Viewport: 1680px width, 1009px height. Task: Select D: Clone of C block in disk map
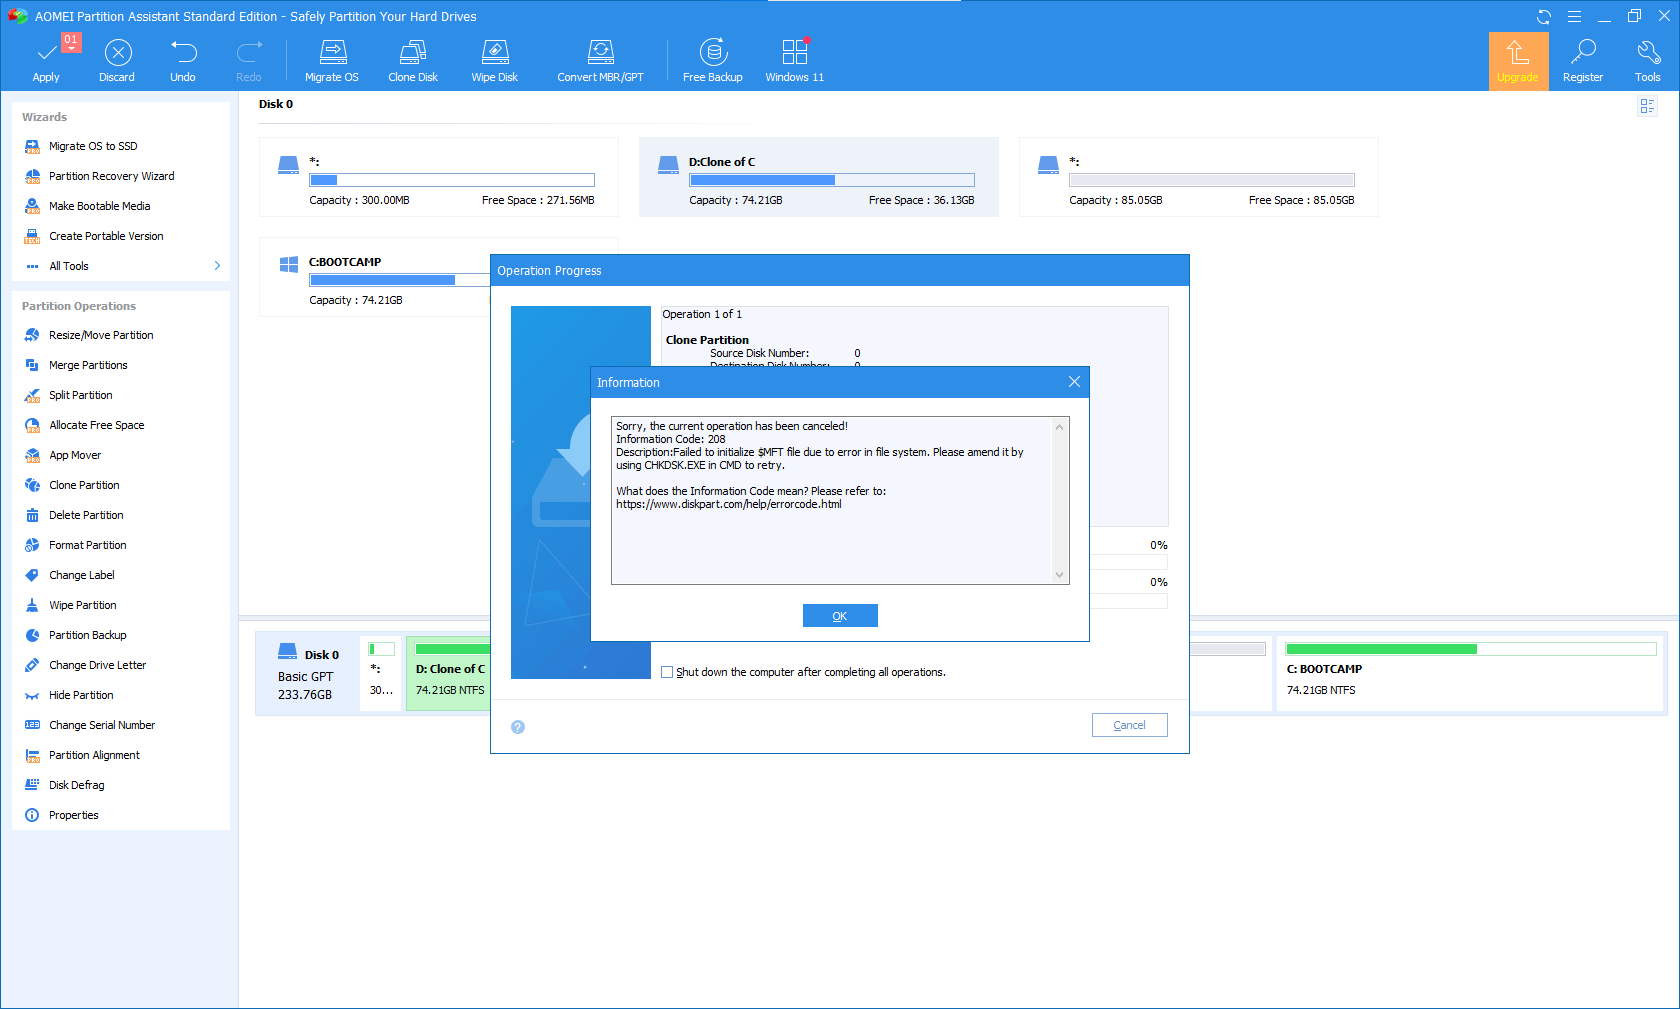tap(449, 675)
